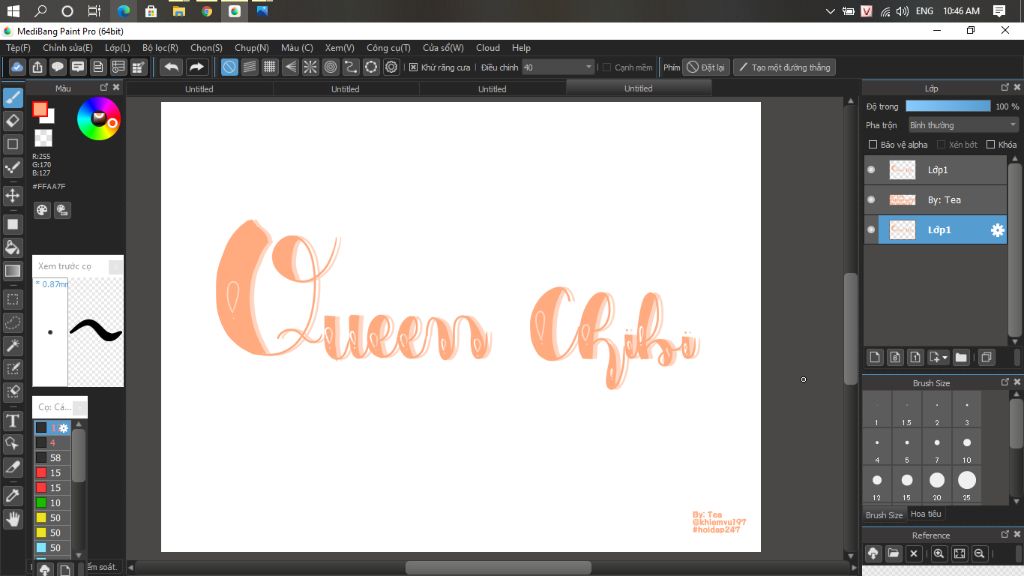Select the Text tool
This screenshot has width=1024, height=576.
click(x=12, y=421)
